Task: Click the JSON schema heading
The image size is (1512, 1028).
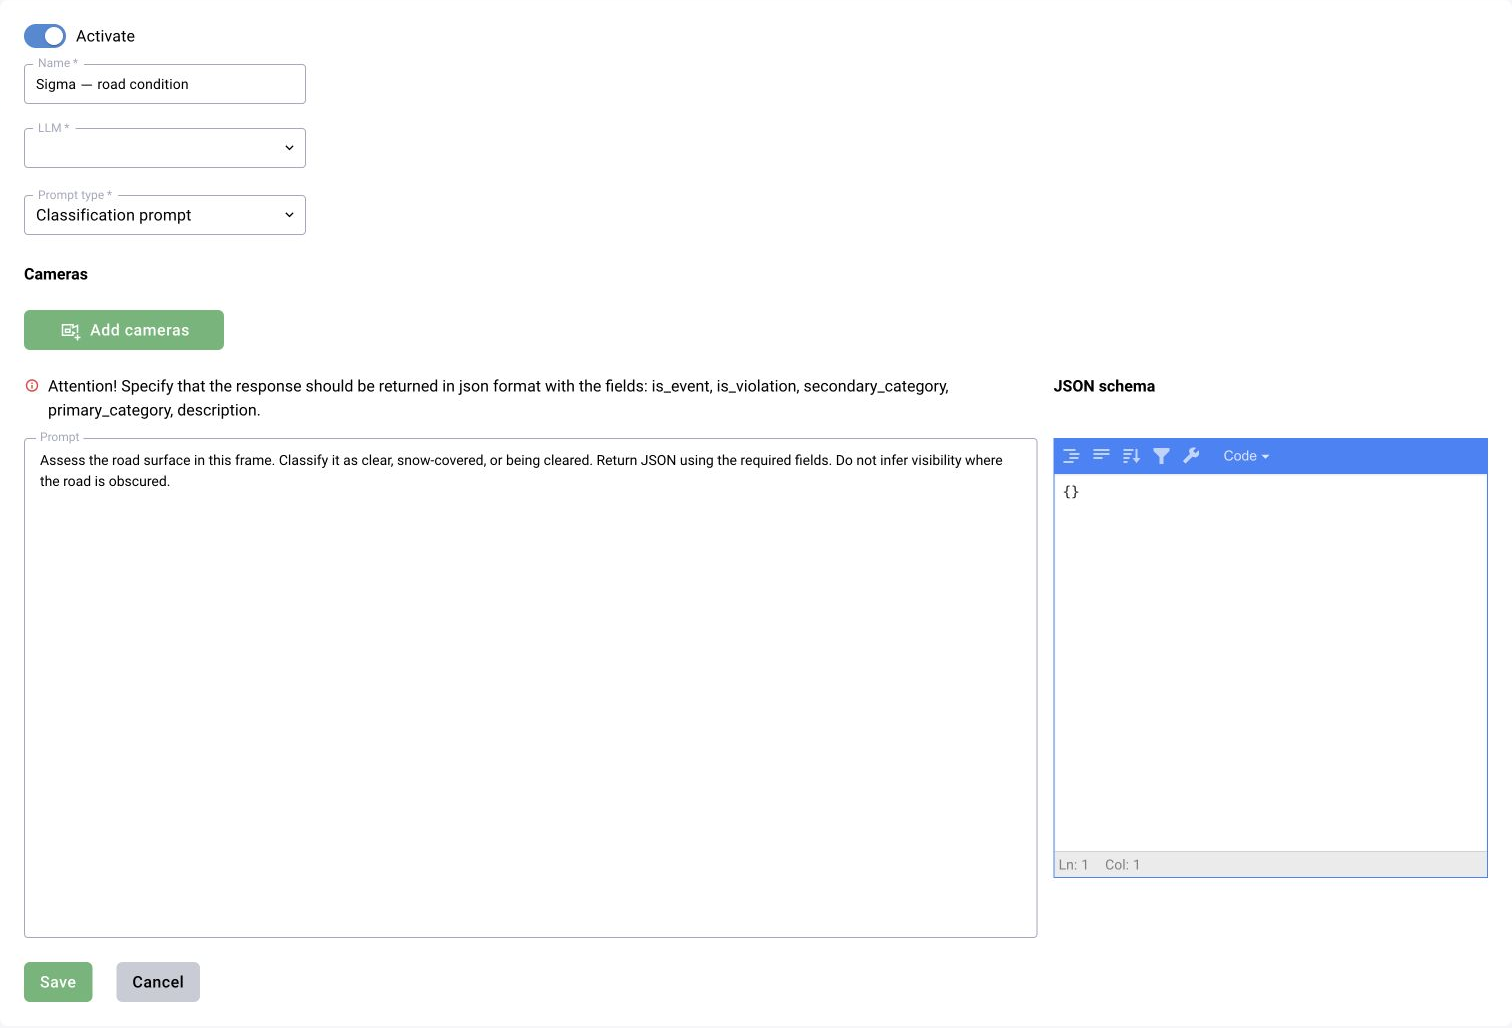Action: point(1104,386)
